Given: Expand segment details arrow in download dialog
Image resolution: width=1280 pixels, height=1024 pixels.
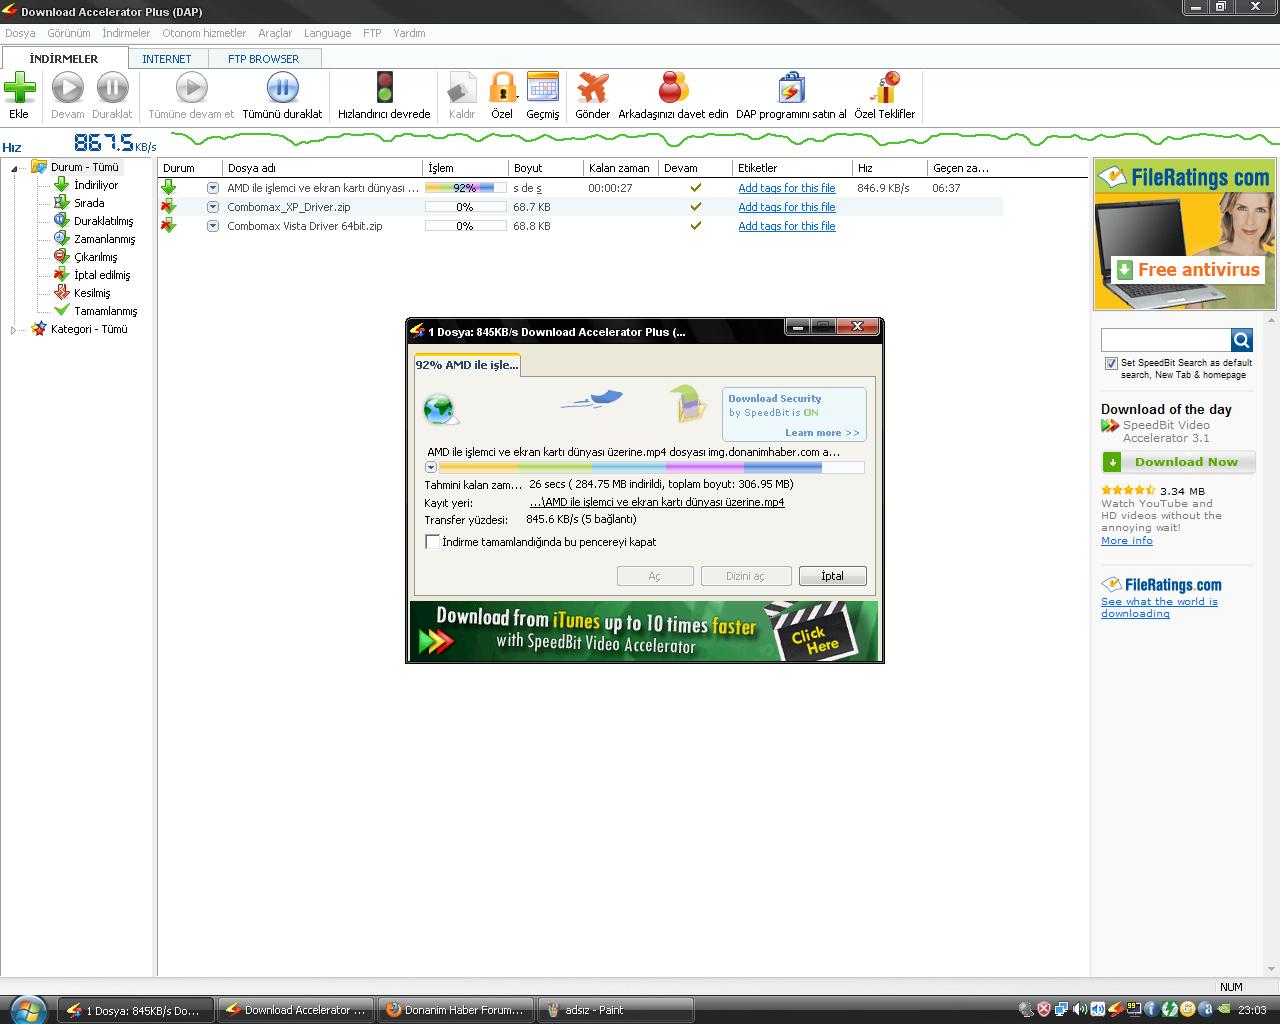Looking at the screenshot, I should point(431,467).
